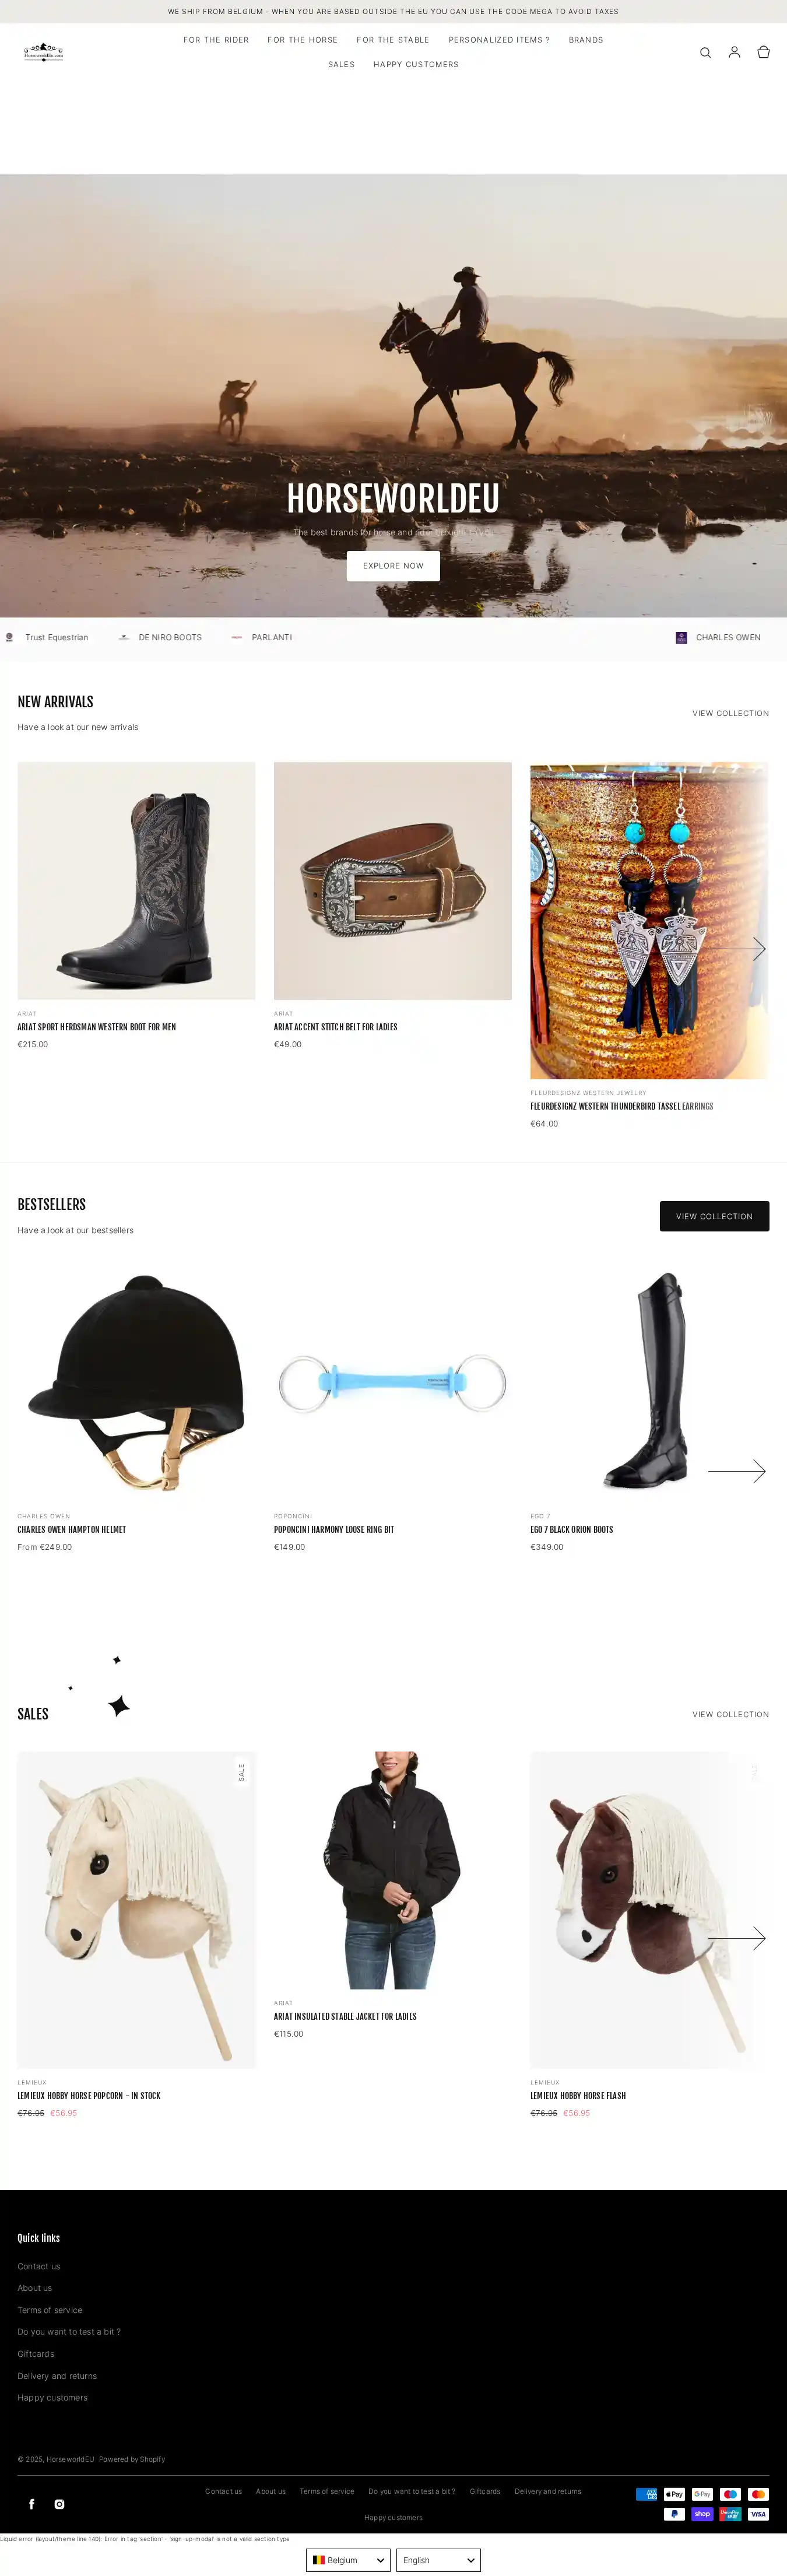
Task: Select the Charles Owen brand link
Action: pyautogui.click(x=728, y=637)
